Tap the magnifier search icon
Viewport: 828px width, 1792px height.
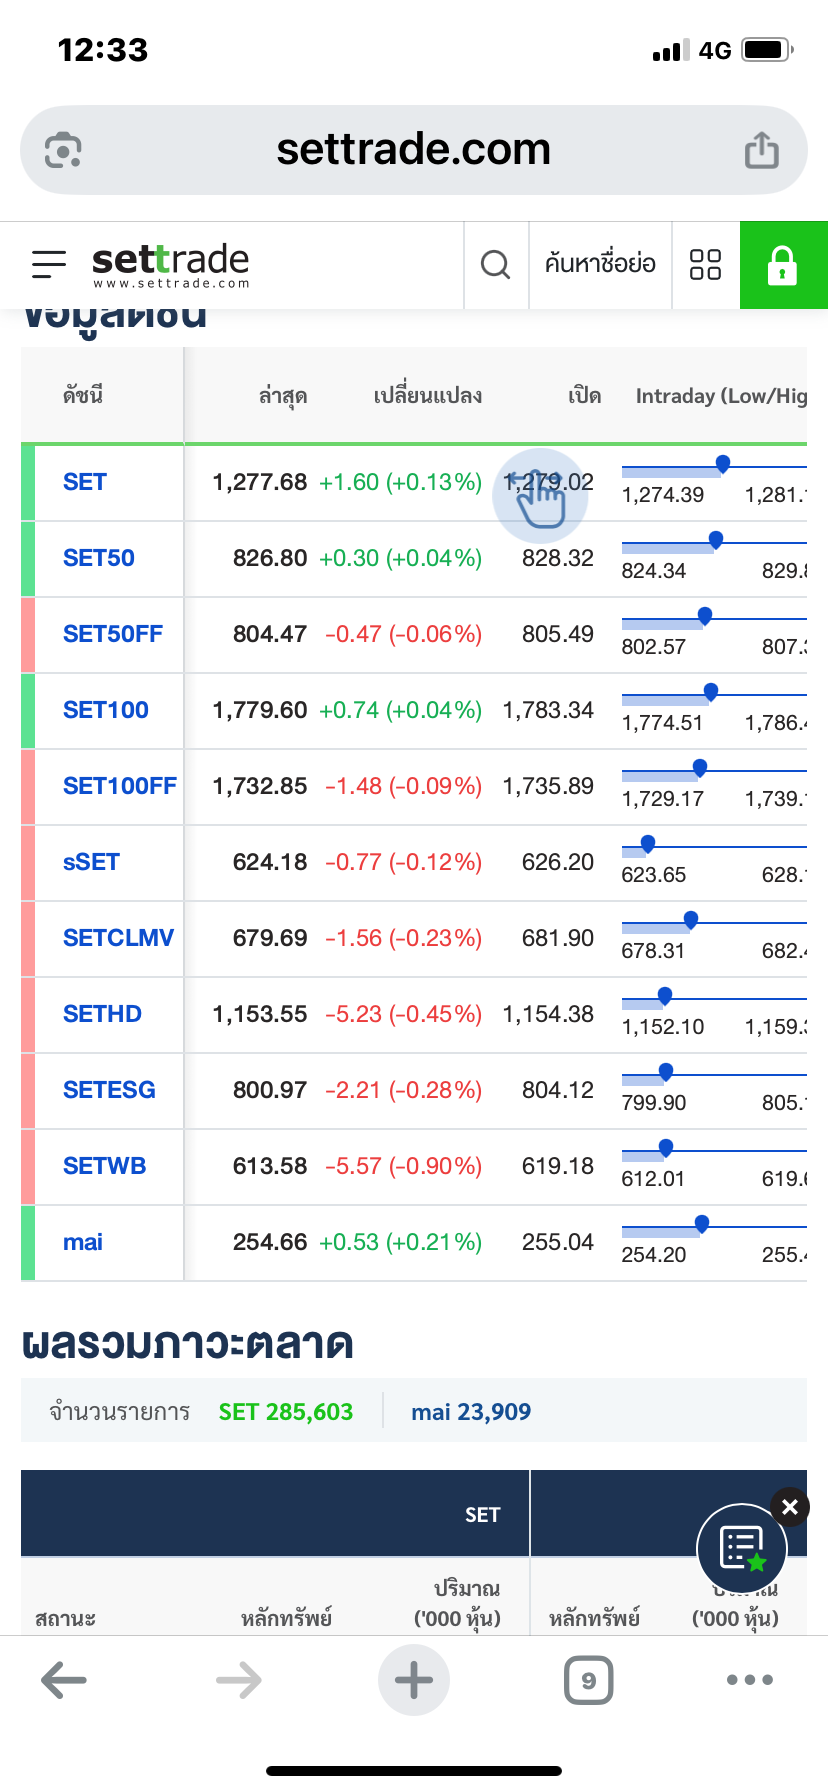point(495,265)
